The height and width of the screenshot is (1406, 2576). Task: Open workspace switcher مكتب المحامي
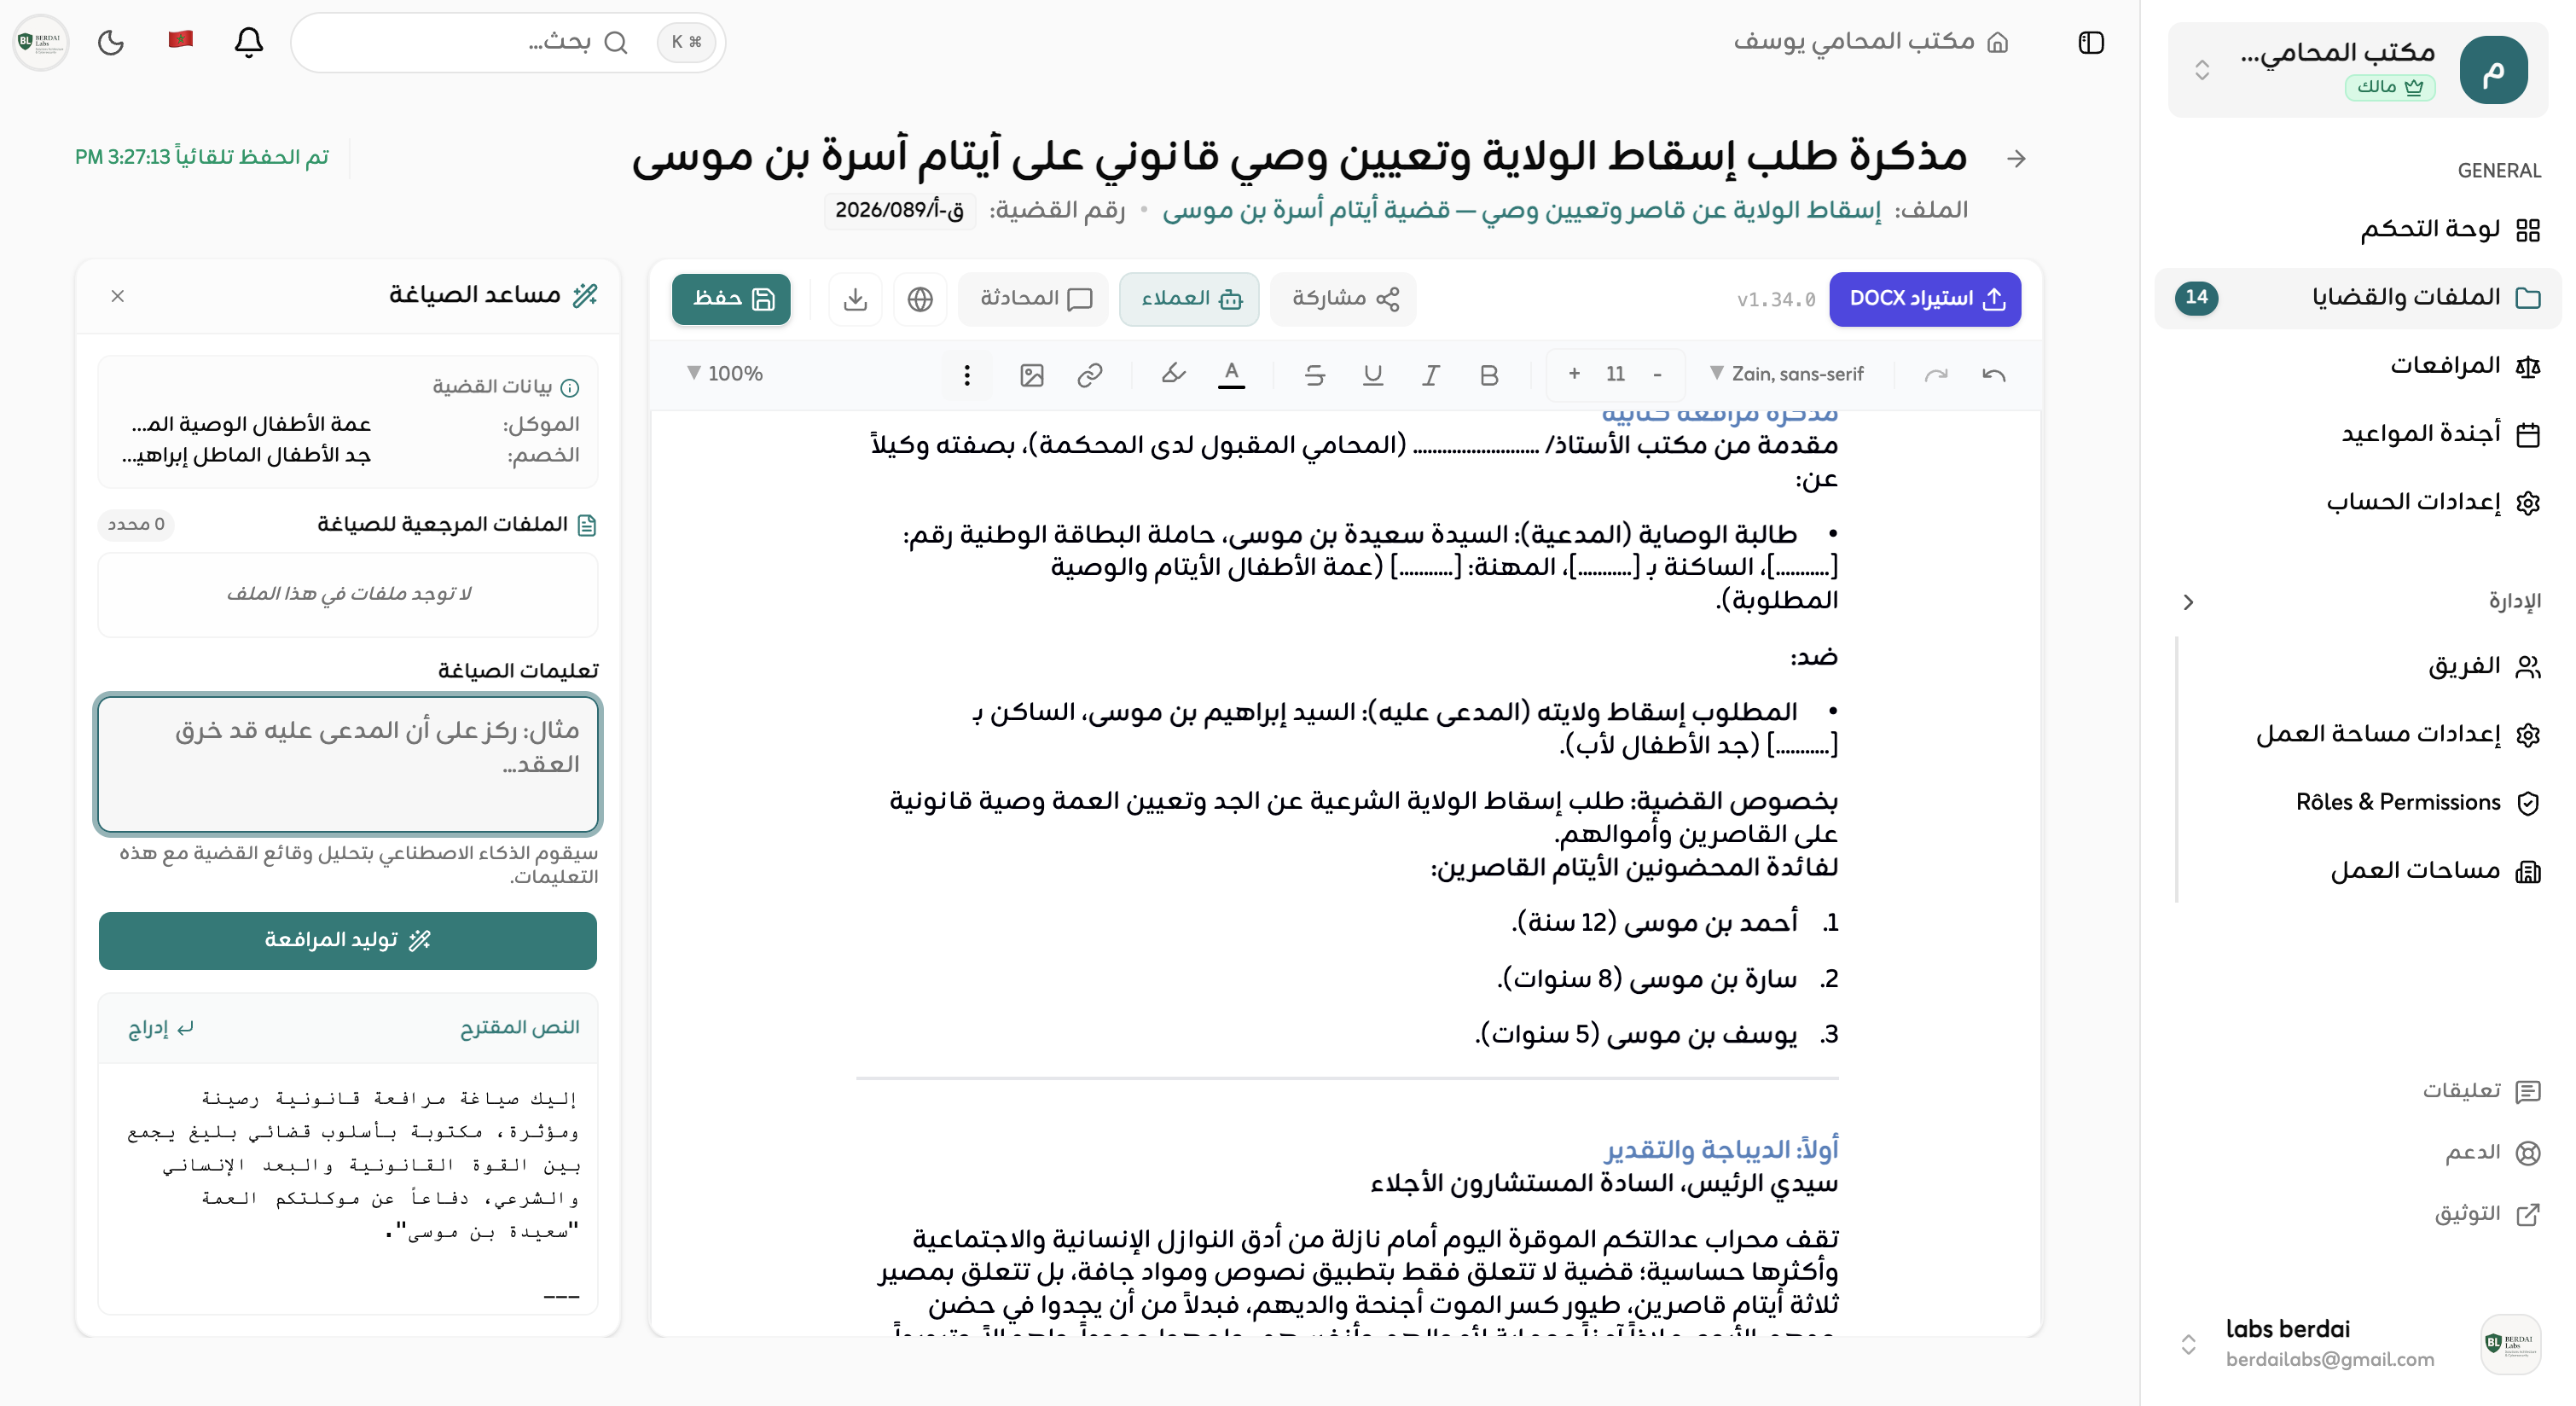tap(2357, 70)
